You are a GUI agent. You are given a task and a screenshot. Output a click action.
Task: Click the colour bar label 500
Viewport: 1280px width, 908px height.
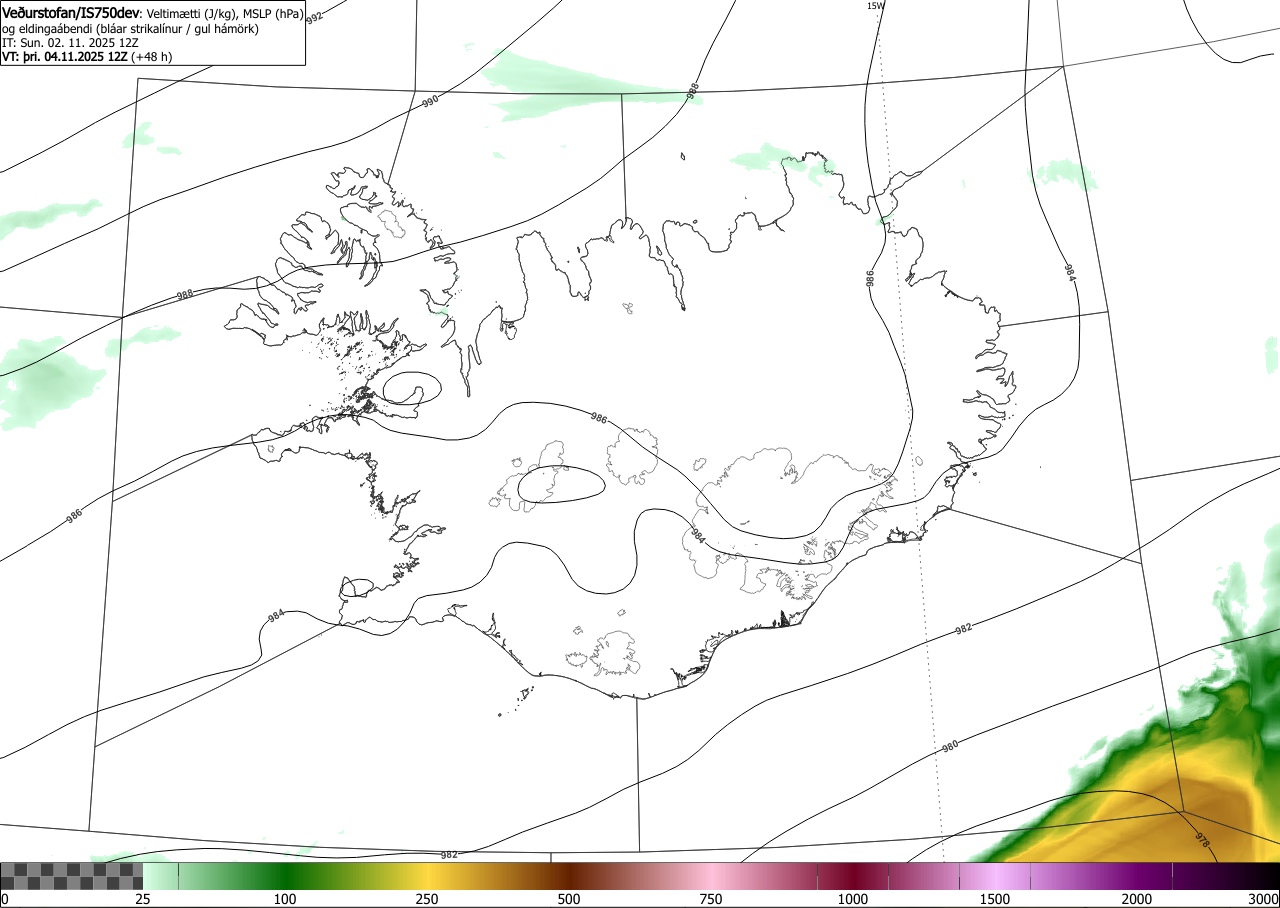(x=569, y=899)
